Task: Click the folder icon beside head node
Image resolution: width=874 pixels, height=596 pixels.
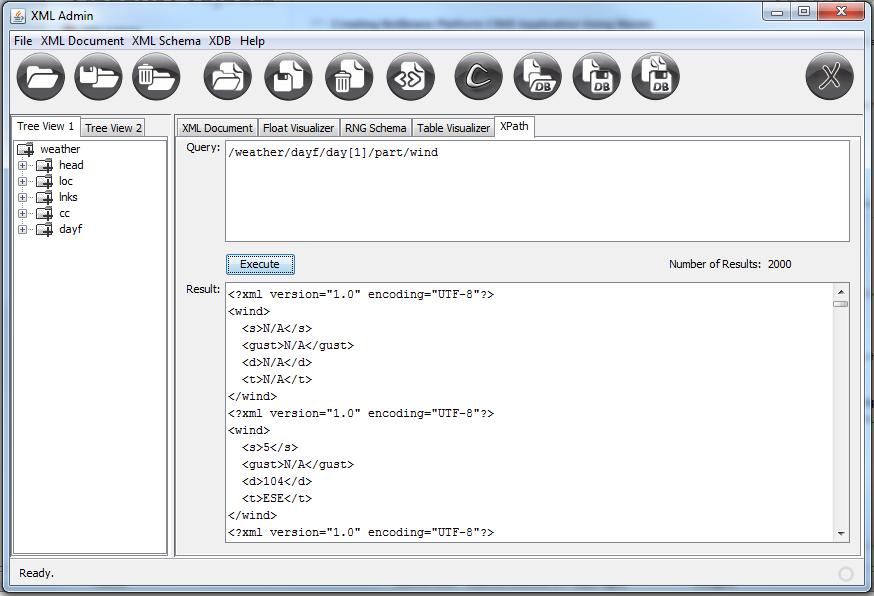Action: pyautogui.click(x=45, y=166)
